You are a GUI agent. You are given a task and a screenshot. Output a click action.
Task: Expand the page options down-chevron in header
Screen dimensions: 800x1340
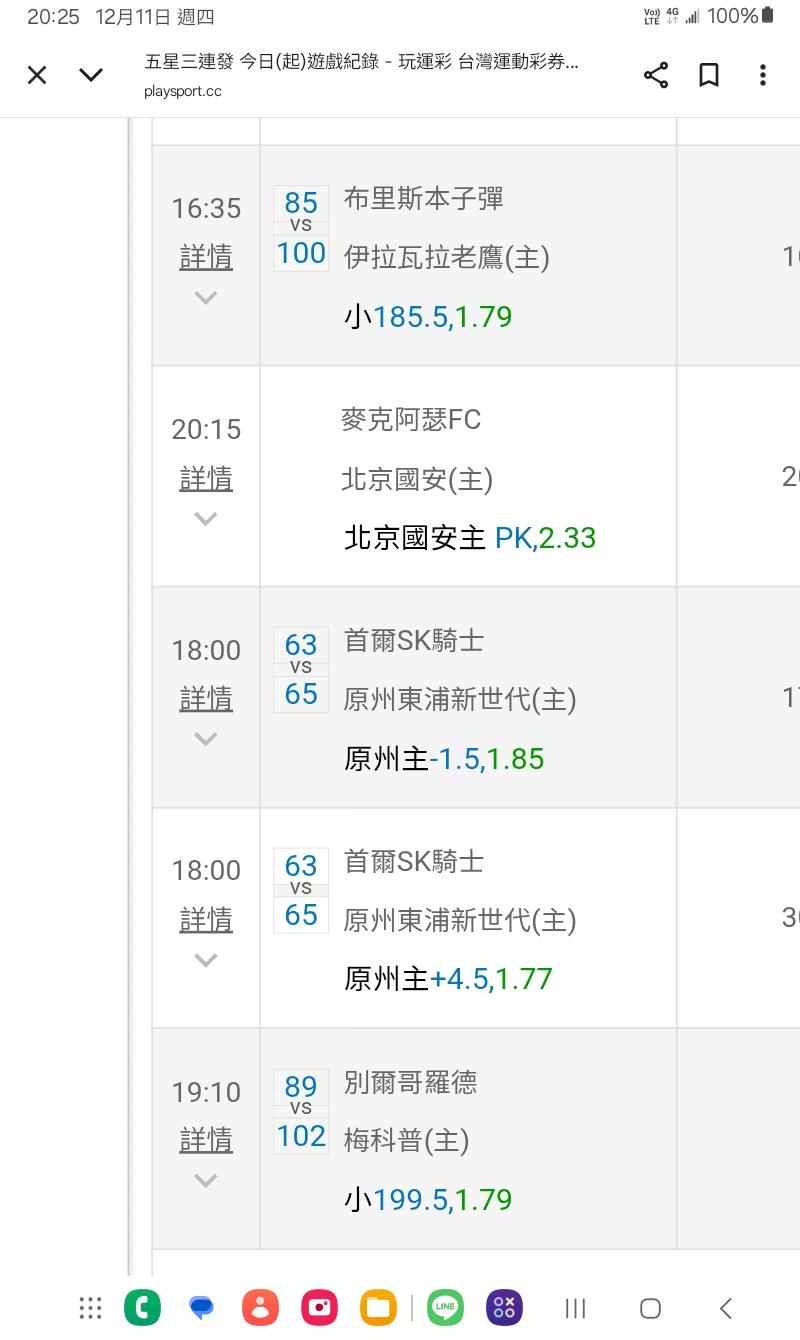91,75
